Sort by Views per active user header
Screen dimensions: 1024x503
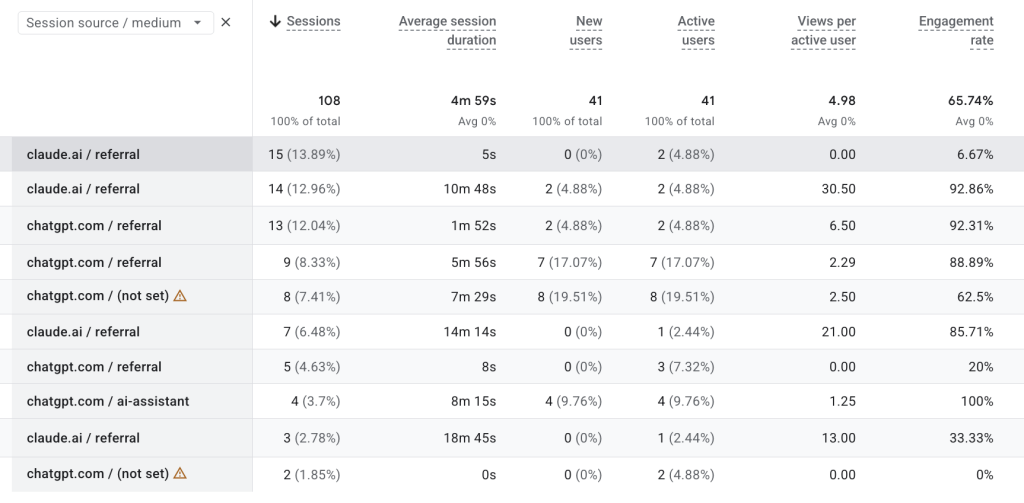click(x=824, y=31)
